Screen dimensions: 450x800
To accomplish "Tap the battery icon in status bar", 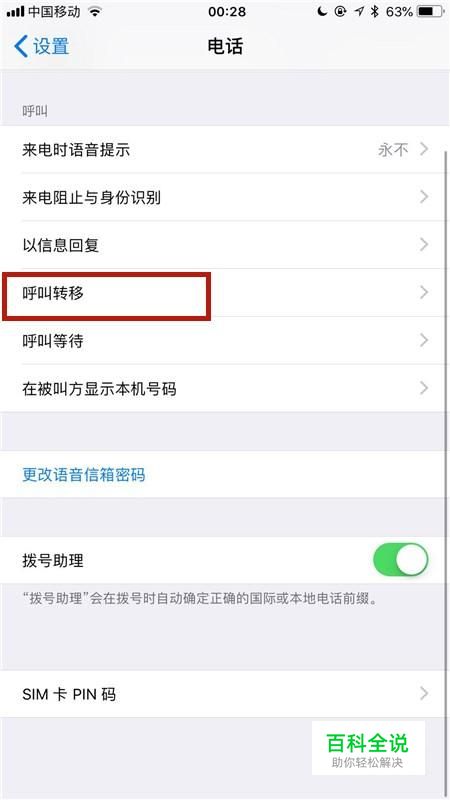I will click(430, 12).
